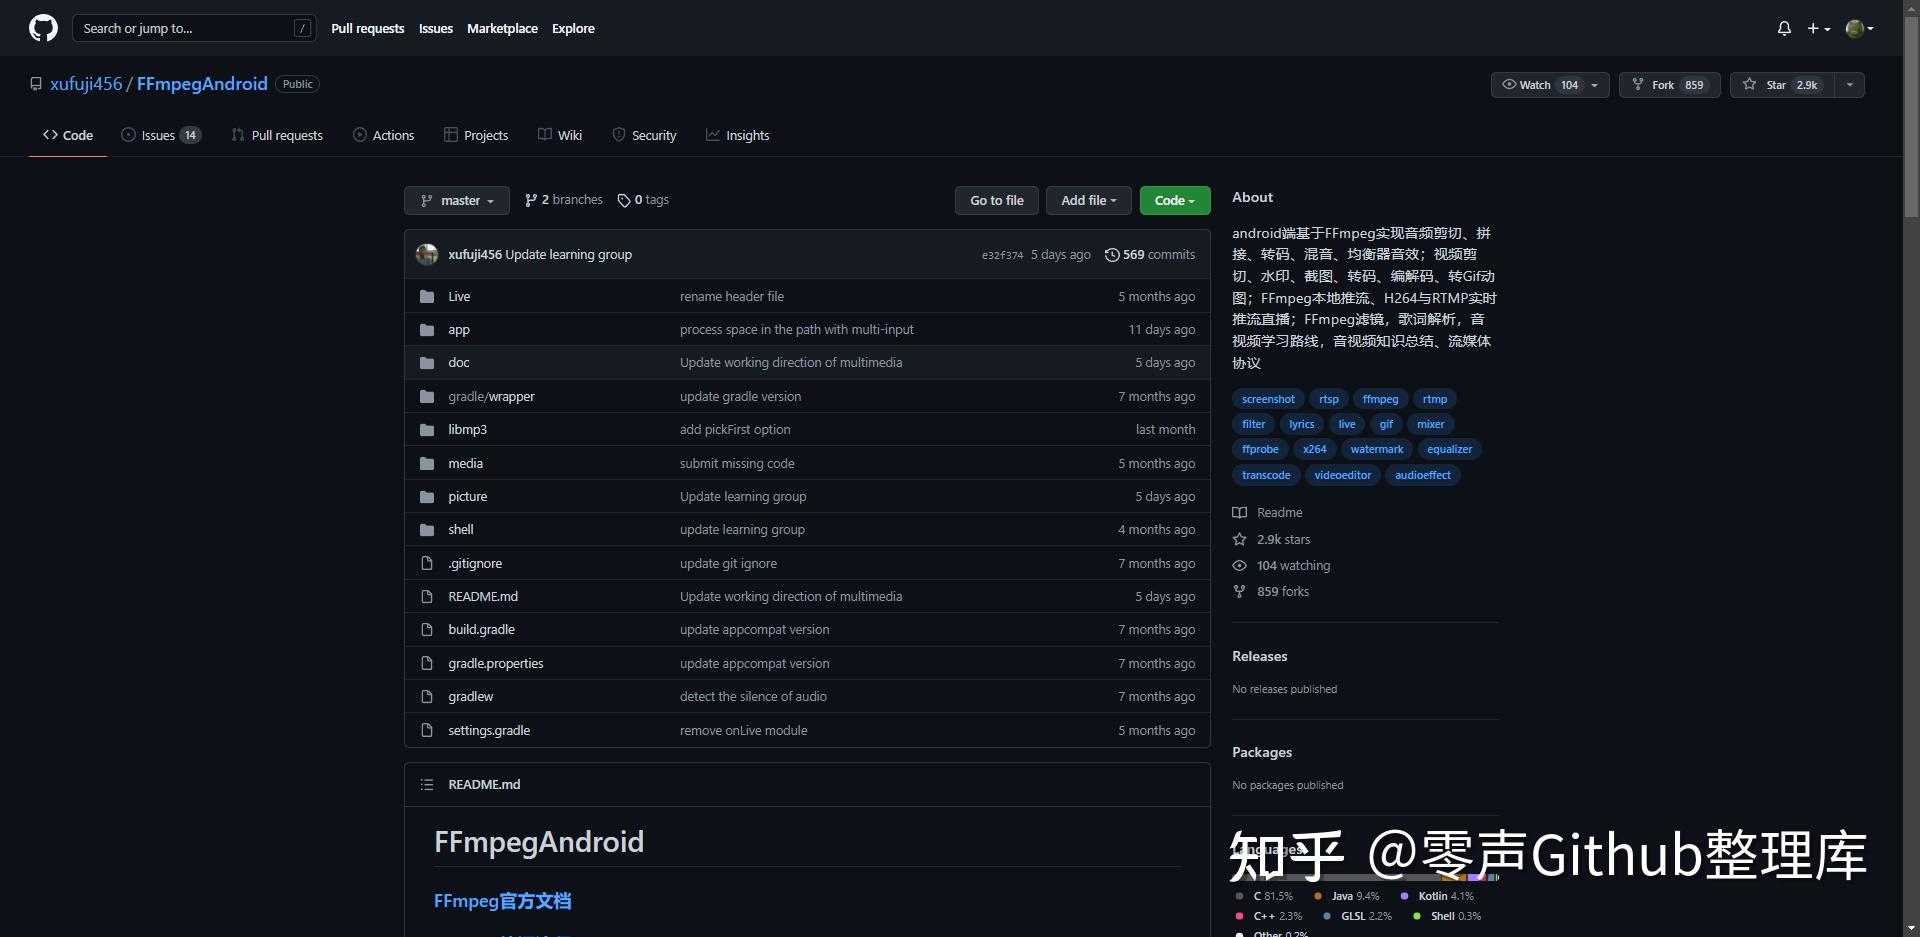
Task: Open the ffmpeg topic tag link
Action: click(x=1380, y=399)
